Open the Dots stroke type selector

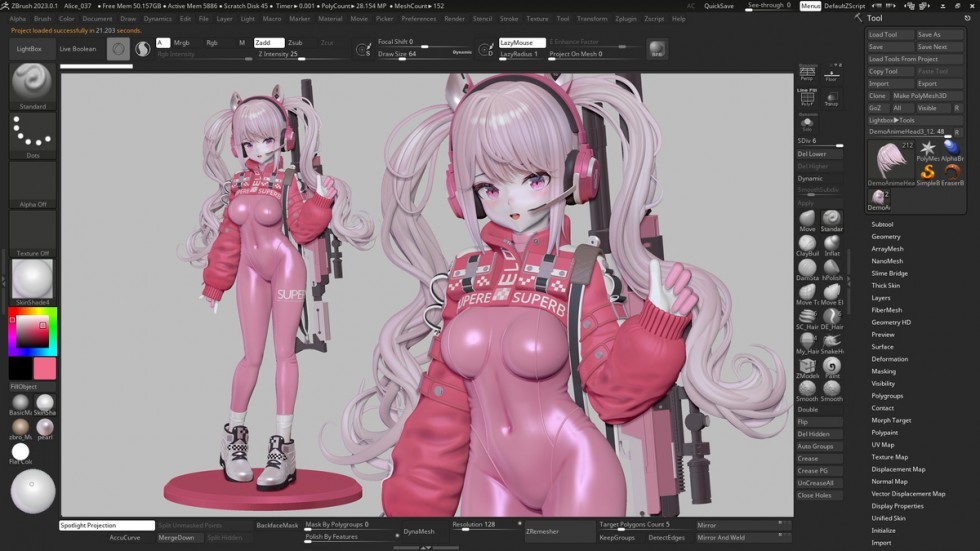click(32, 132)
